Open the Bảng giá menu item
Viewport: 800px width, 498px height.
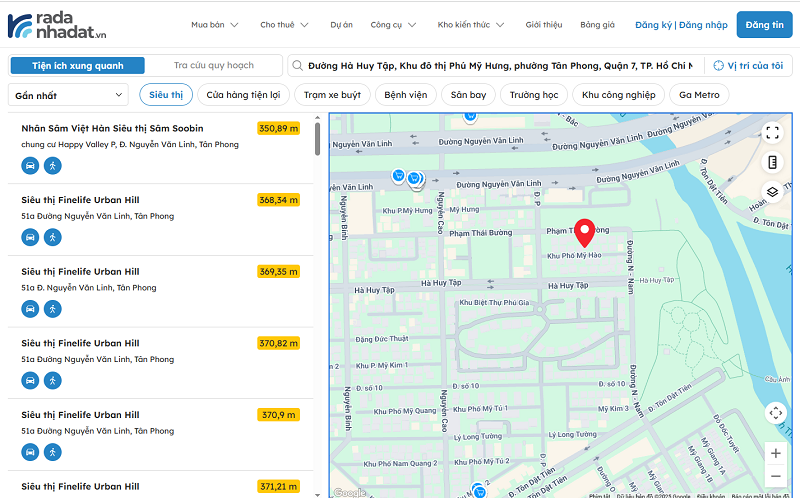tap(597, 25)
